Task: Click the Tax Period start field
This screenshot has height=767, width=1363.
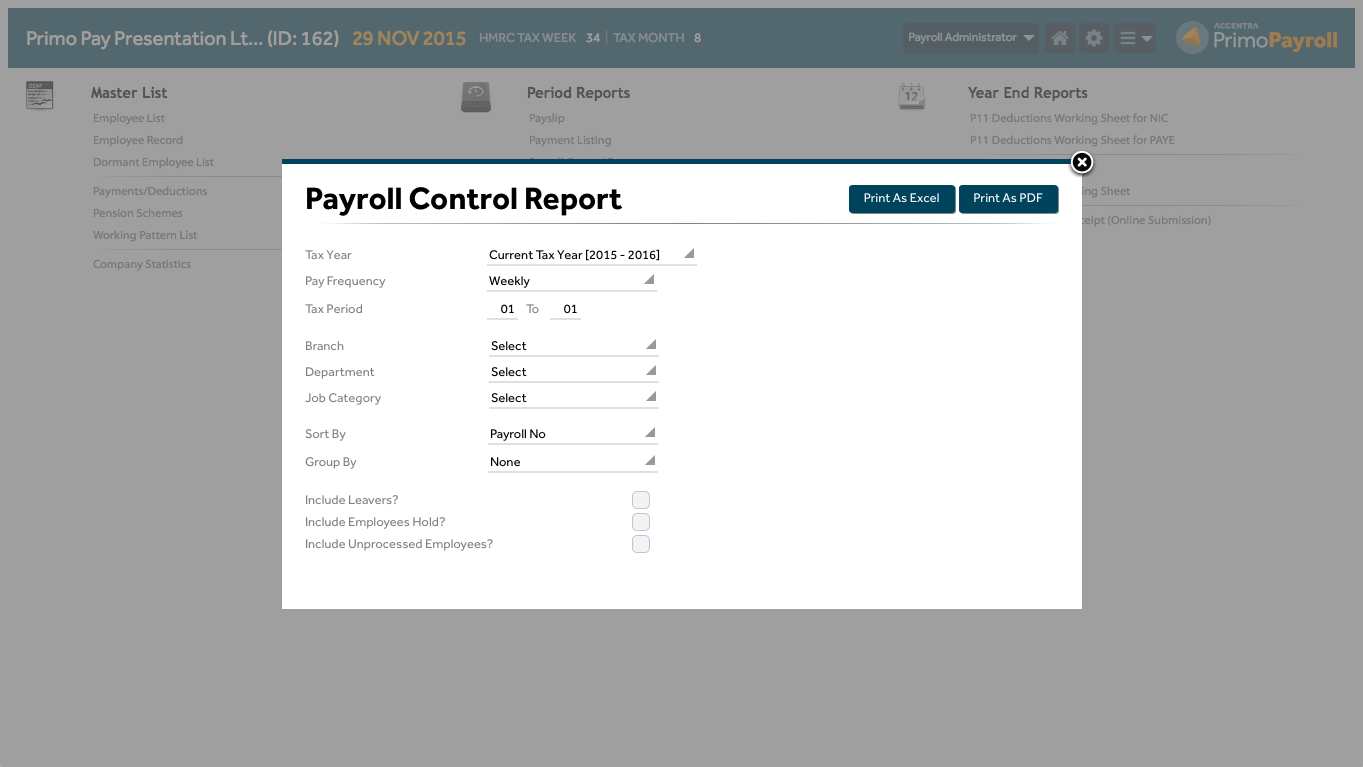Action: tap(506, 309)
